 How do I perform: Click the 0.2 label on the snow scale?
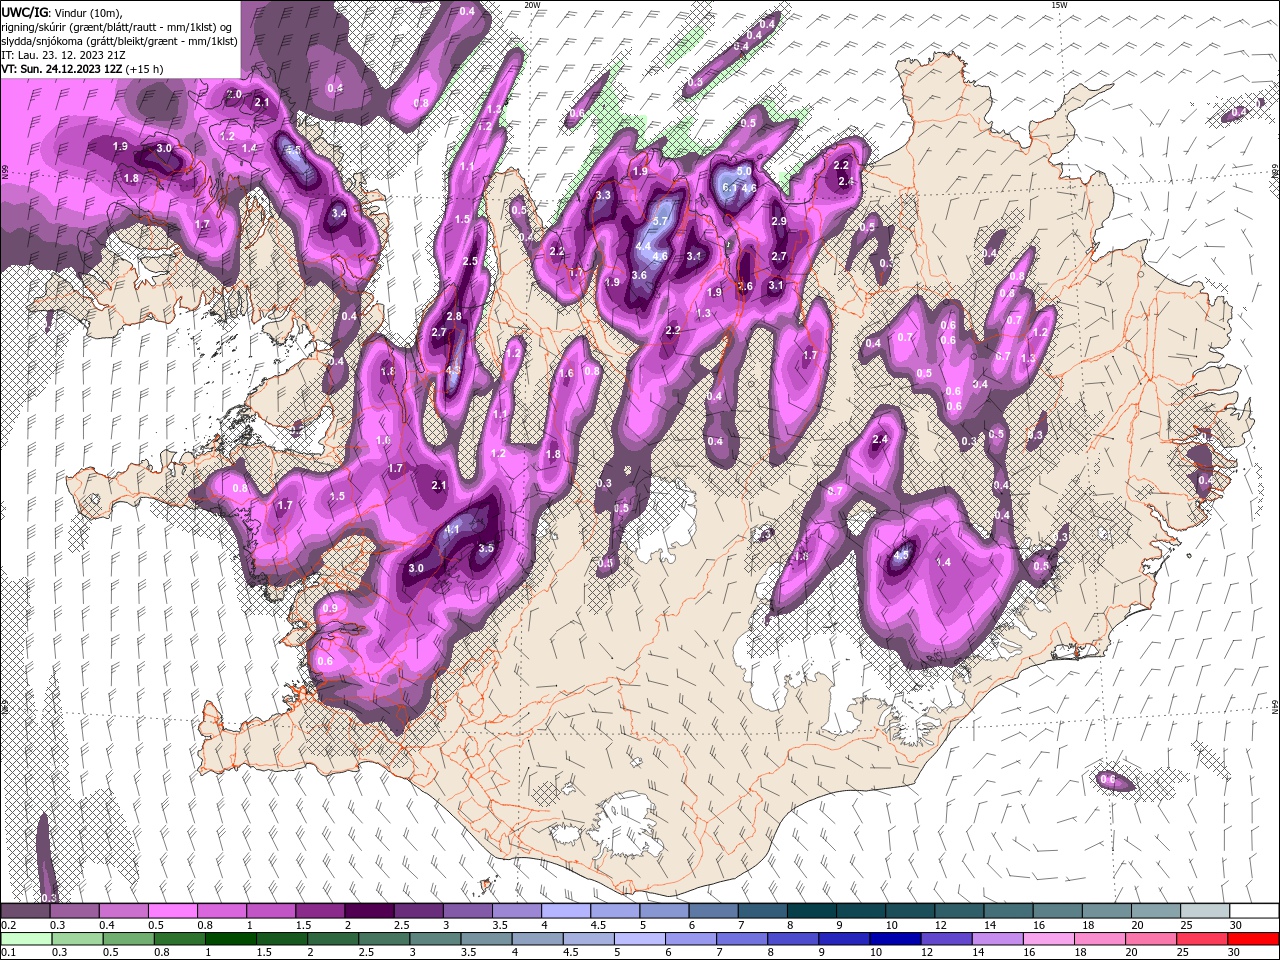[x=8, y=925]
